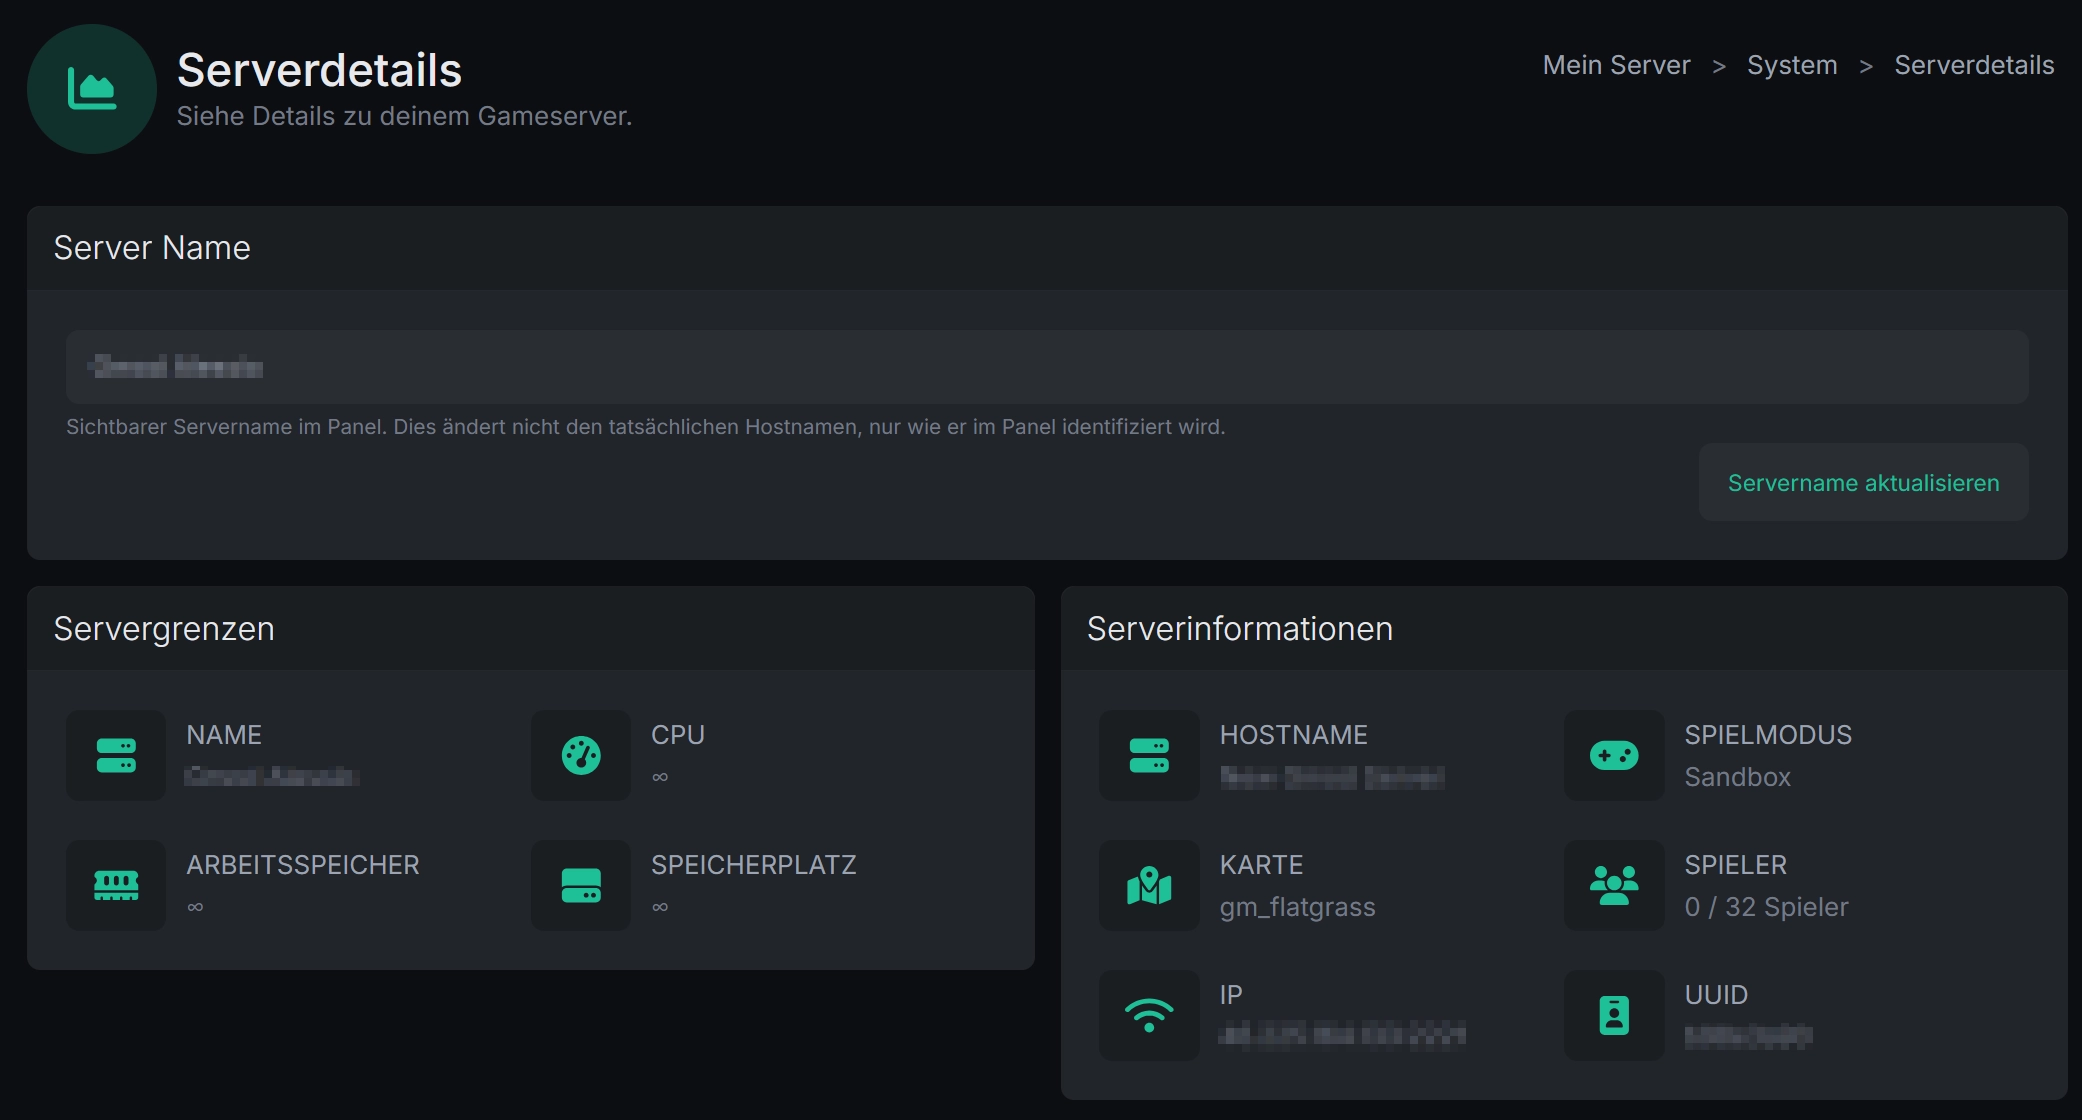The height and width of the screenshot is (1120, 2082).
Task: Focus the Server Name input field
Action: pos(1047,367)
